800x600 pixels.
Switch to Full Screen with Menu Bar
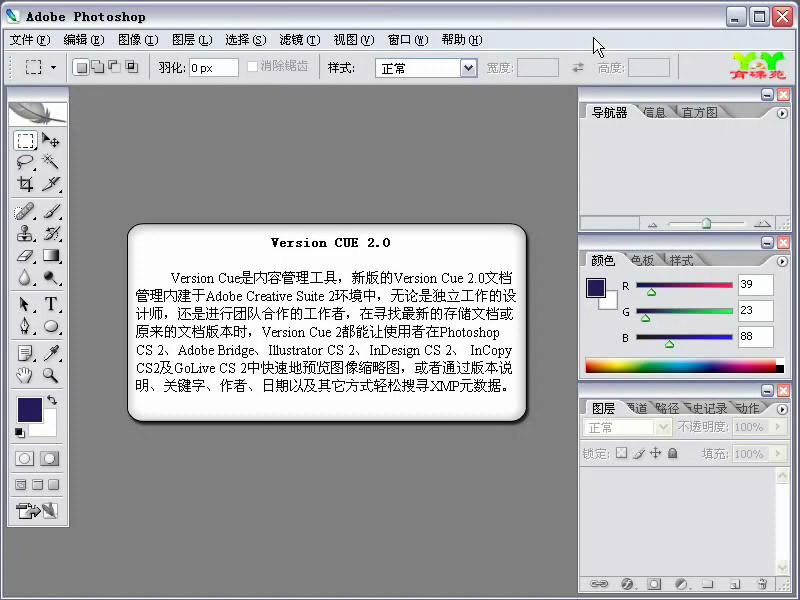37,485
